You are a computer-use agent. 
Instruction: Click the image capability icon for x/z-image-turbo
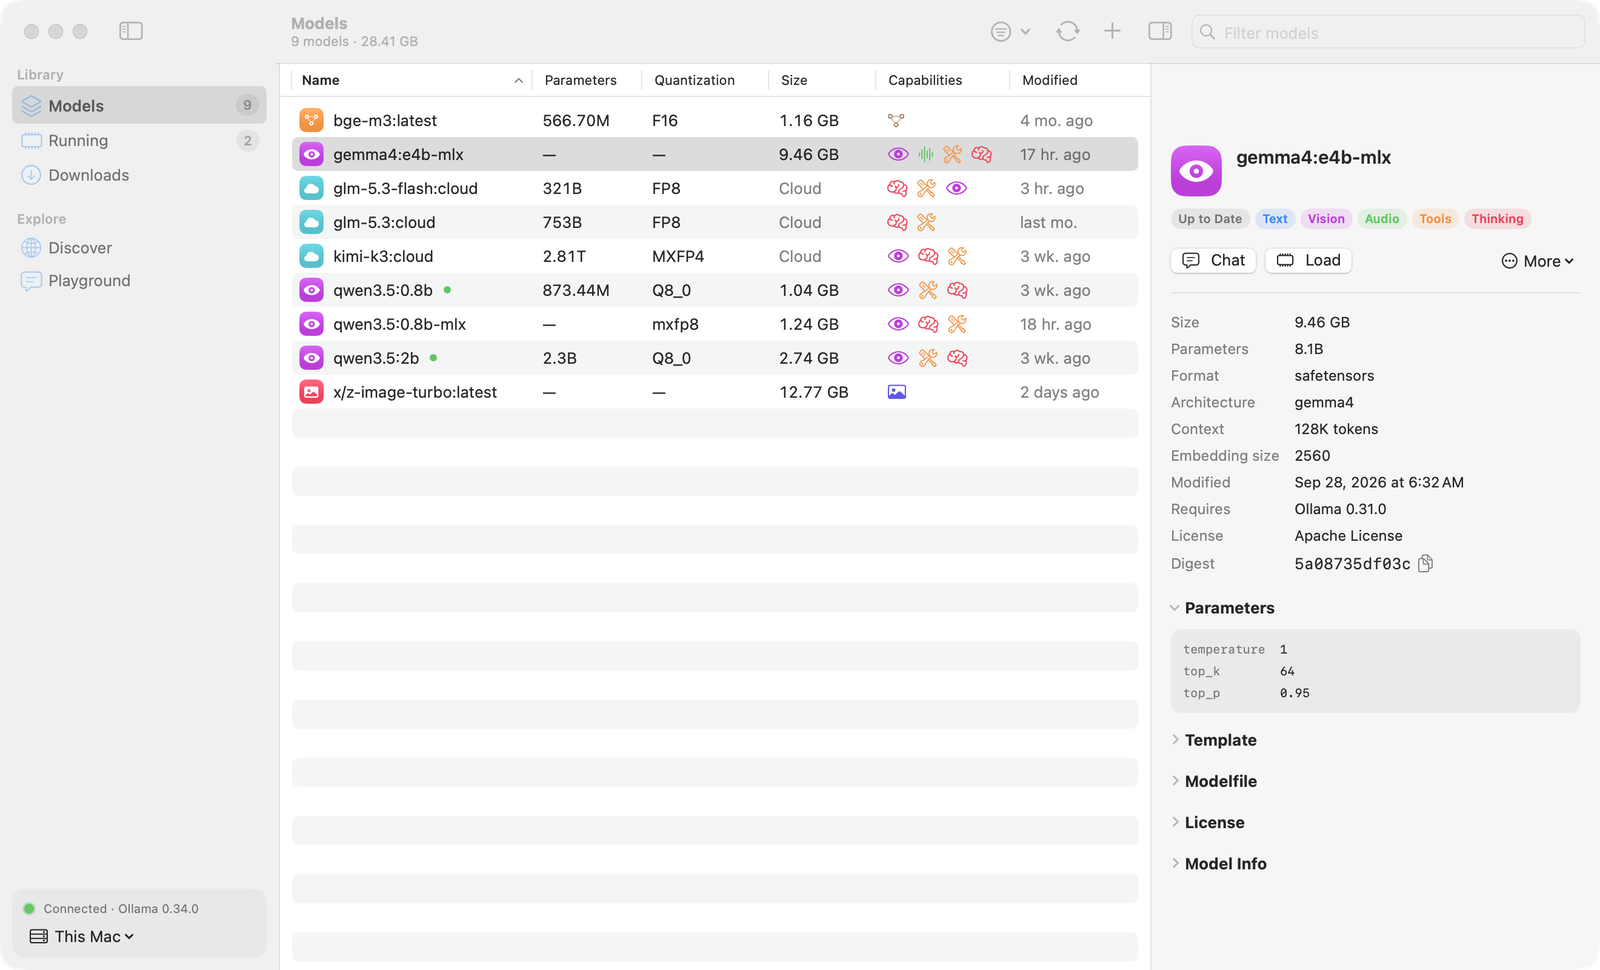pos(897,392)
